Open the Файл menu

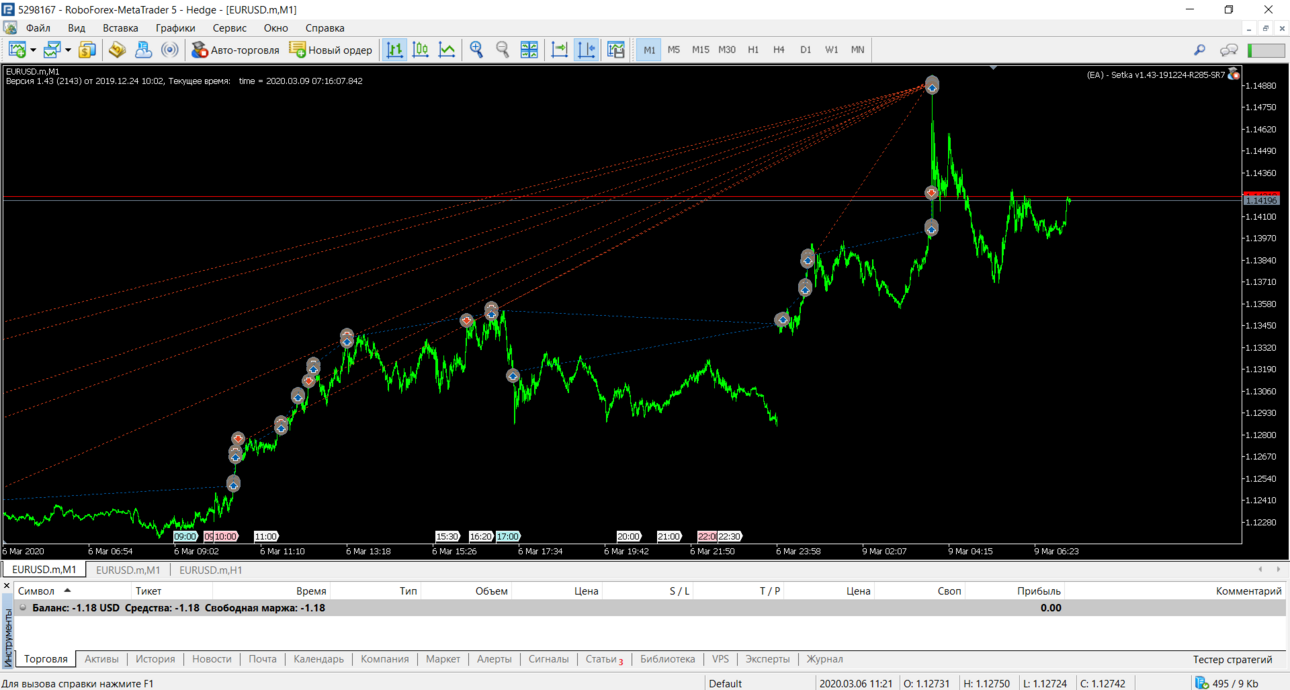(x=38, y=28)
